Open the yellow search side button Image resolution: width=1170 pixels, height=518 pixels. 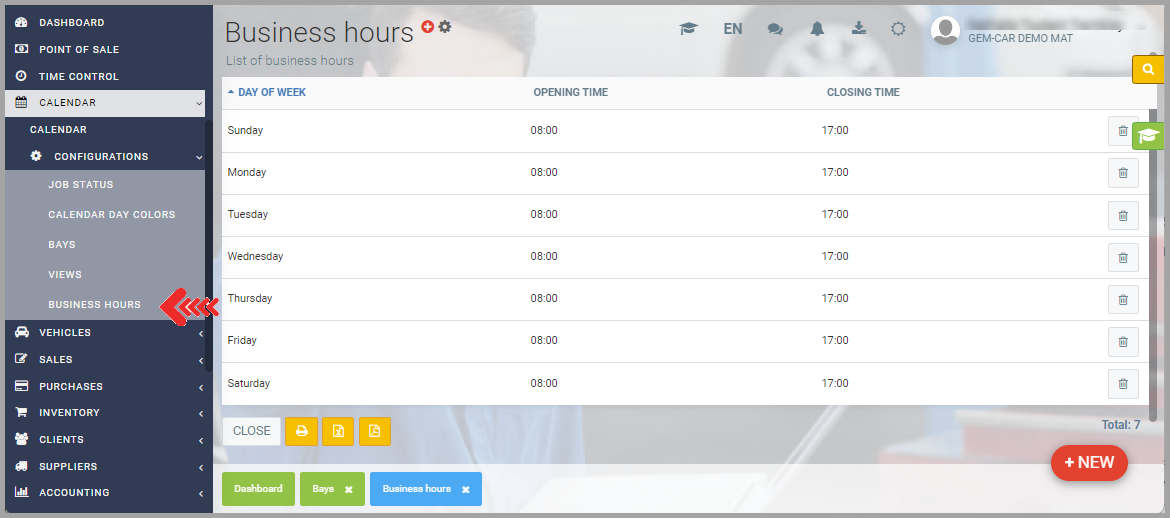[1148, 69]
